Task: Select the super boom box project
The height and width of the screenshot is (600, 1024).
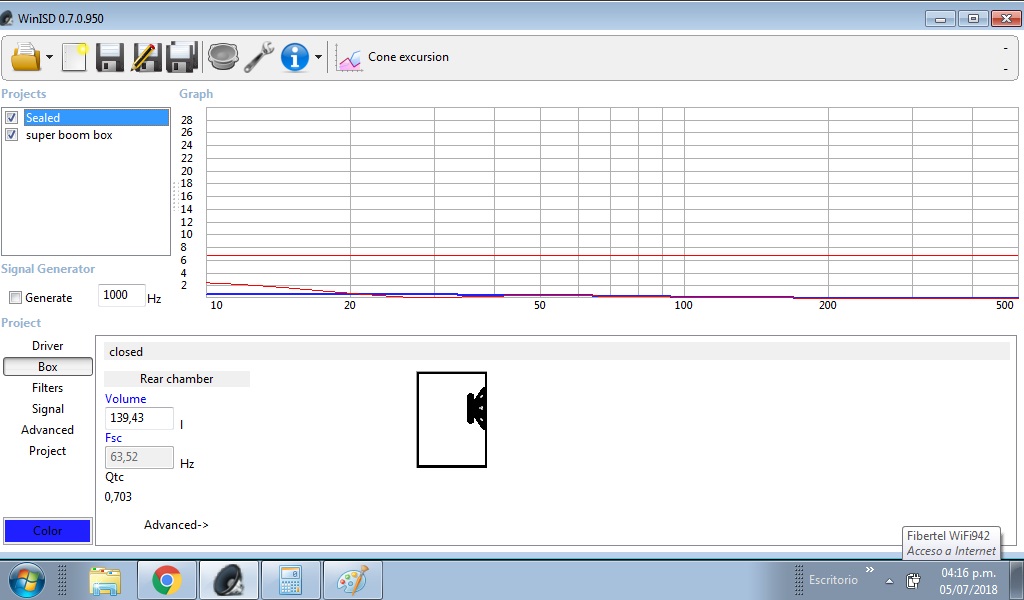Action: pos(69,135)
